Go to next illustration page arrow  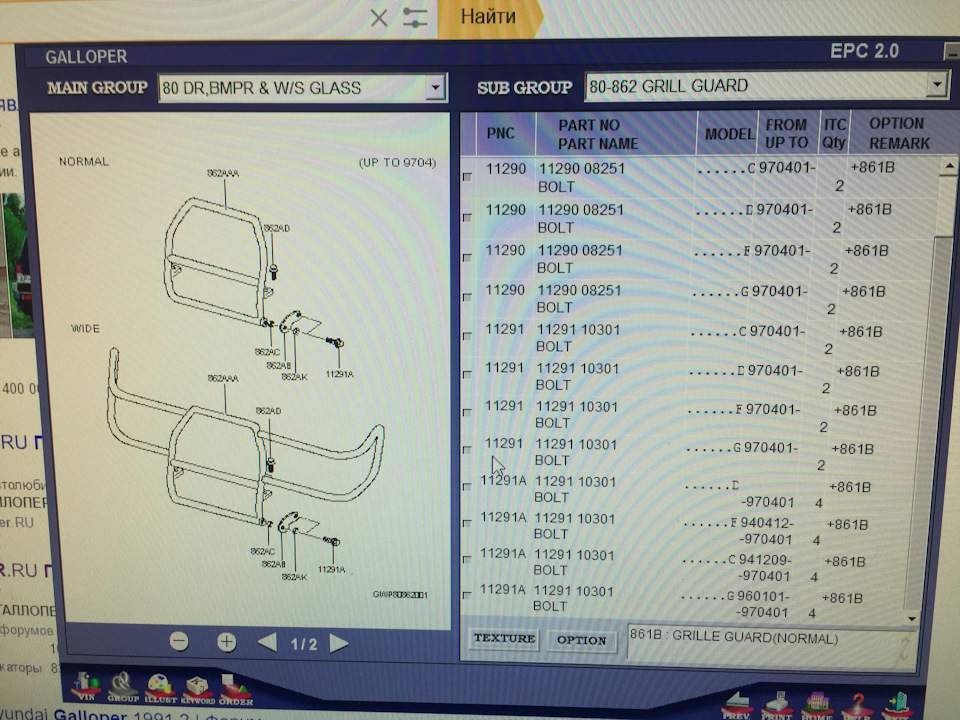click(x=339, y=643)
